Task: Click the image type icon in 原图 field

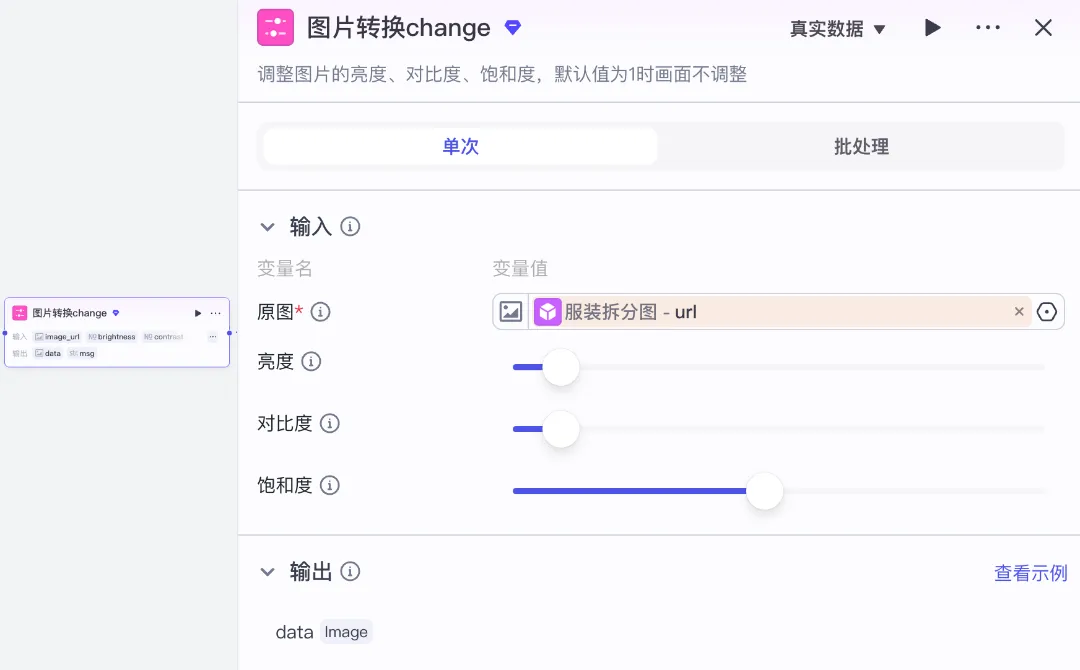Action: click(x=511, y=312)
